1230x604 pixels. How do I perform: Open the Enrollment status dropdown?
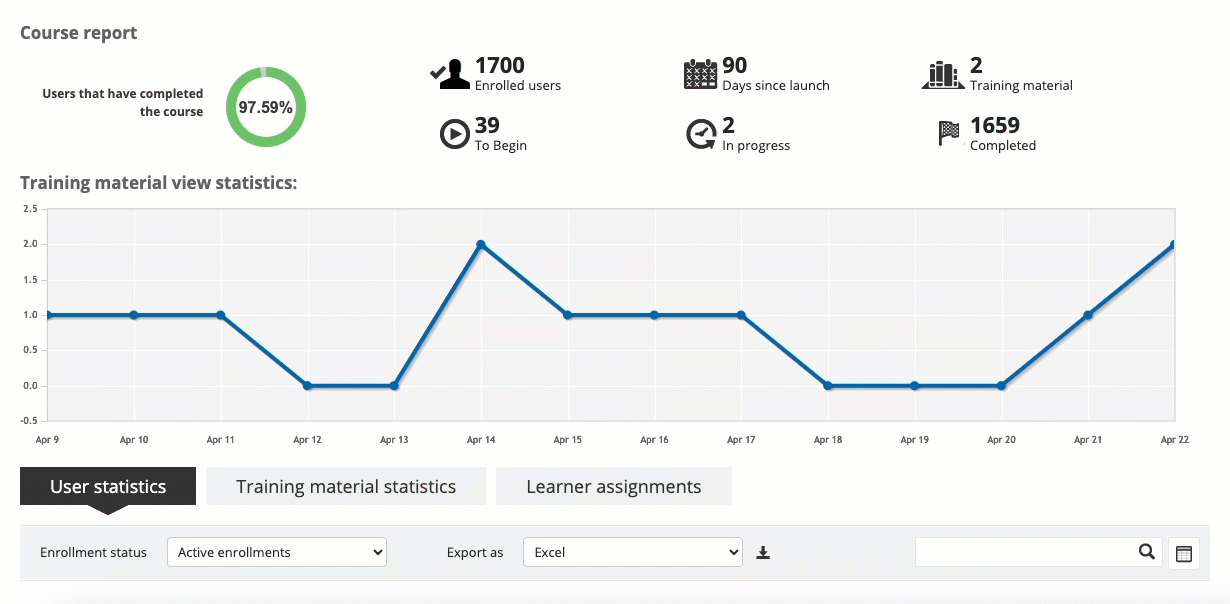click(276, 552)
